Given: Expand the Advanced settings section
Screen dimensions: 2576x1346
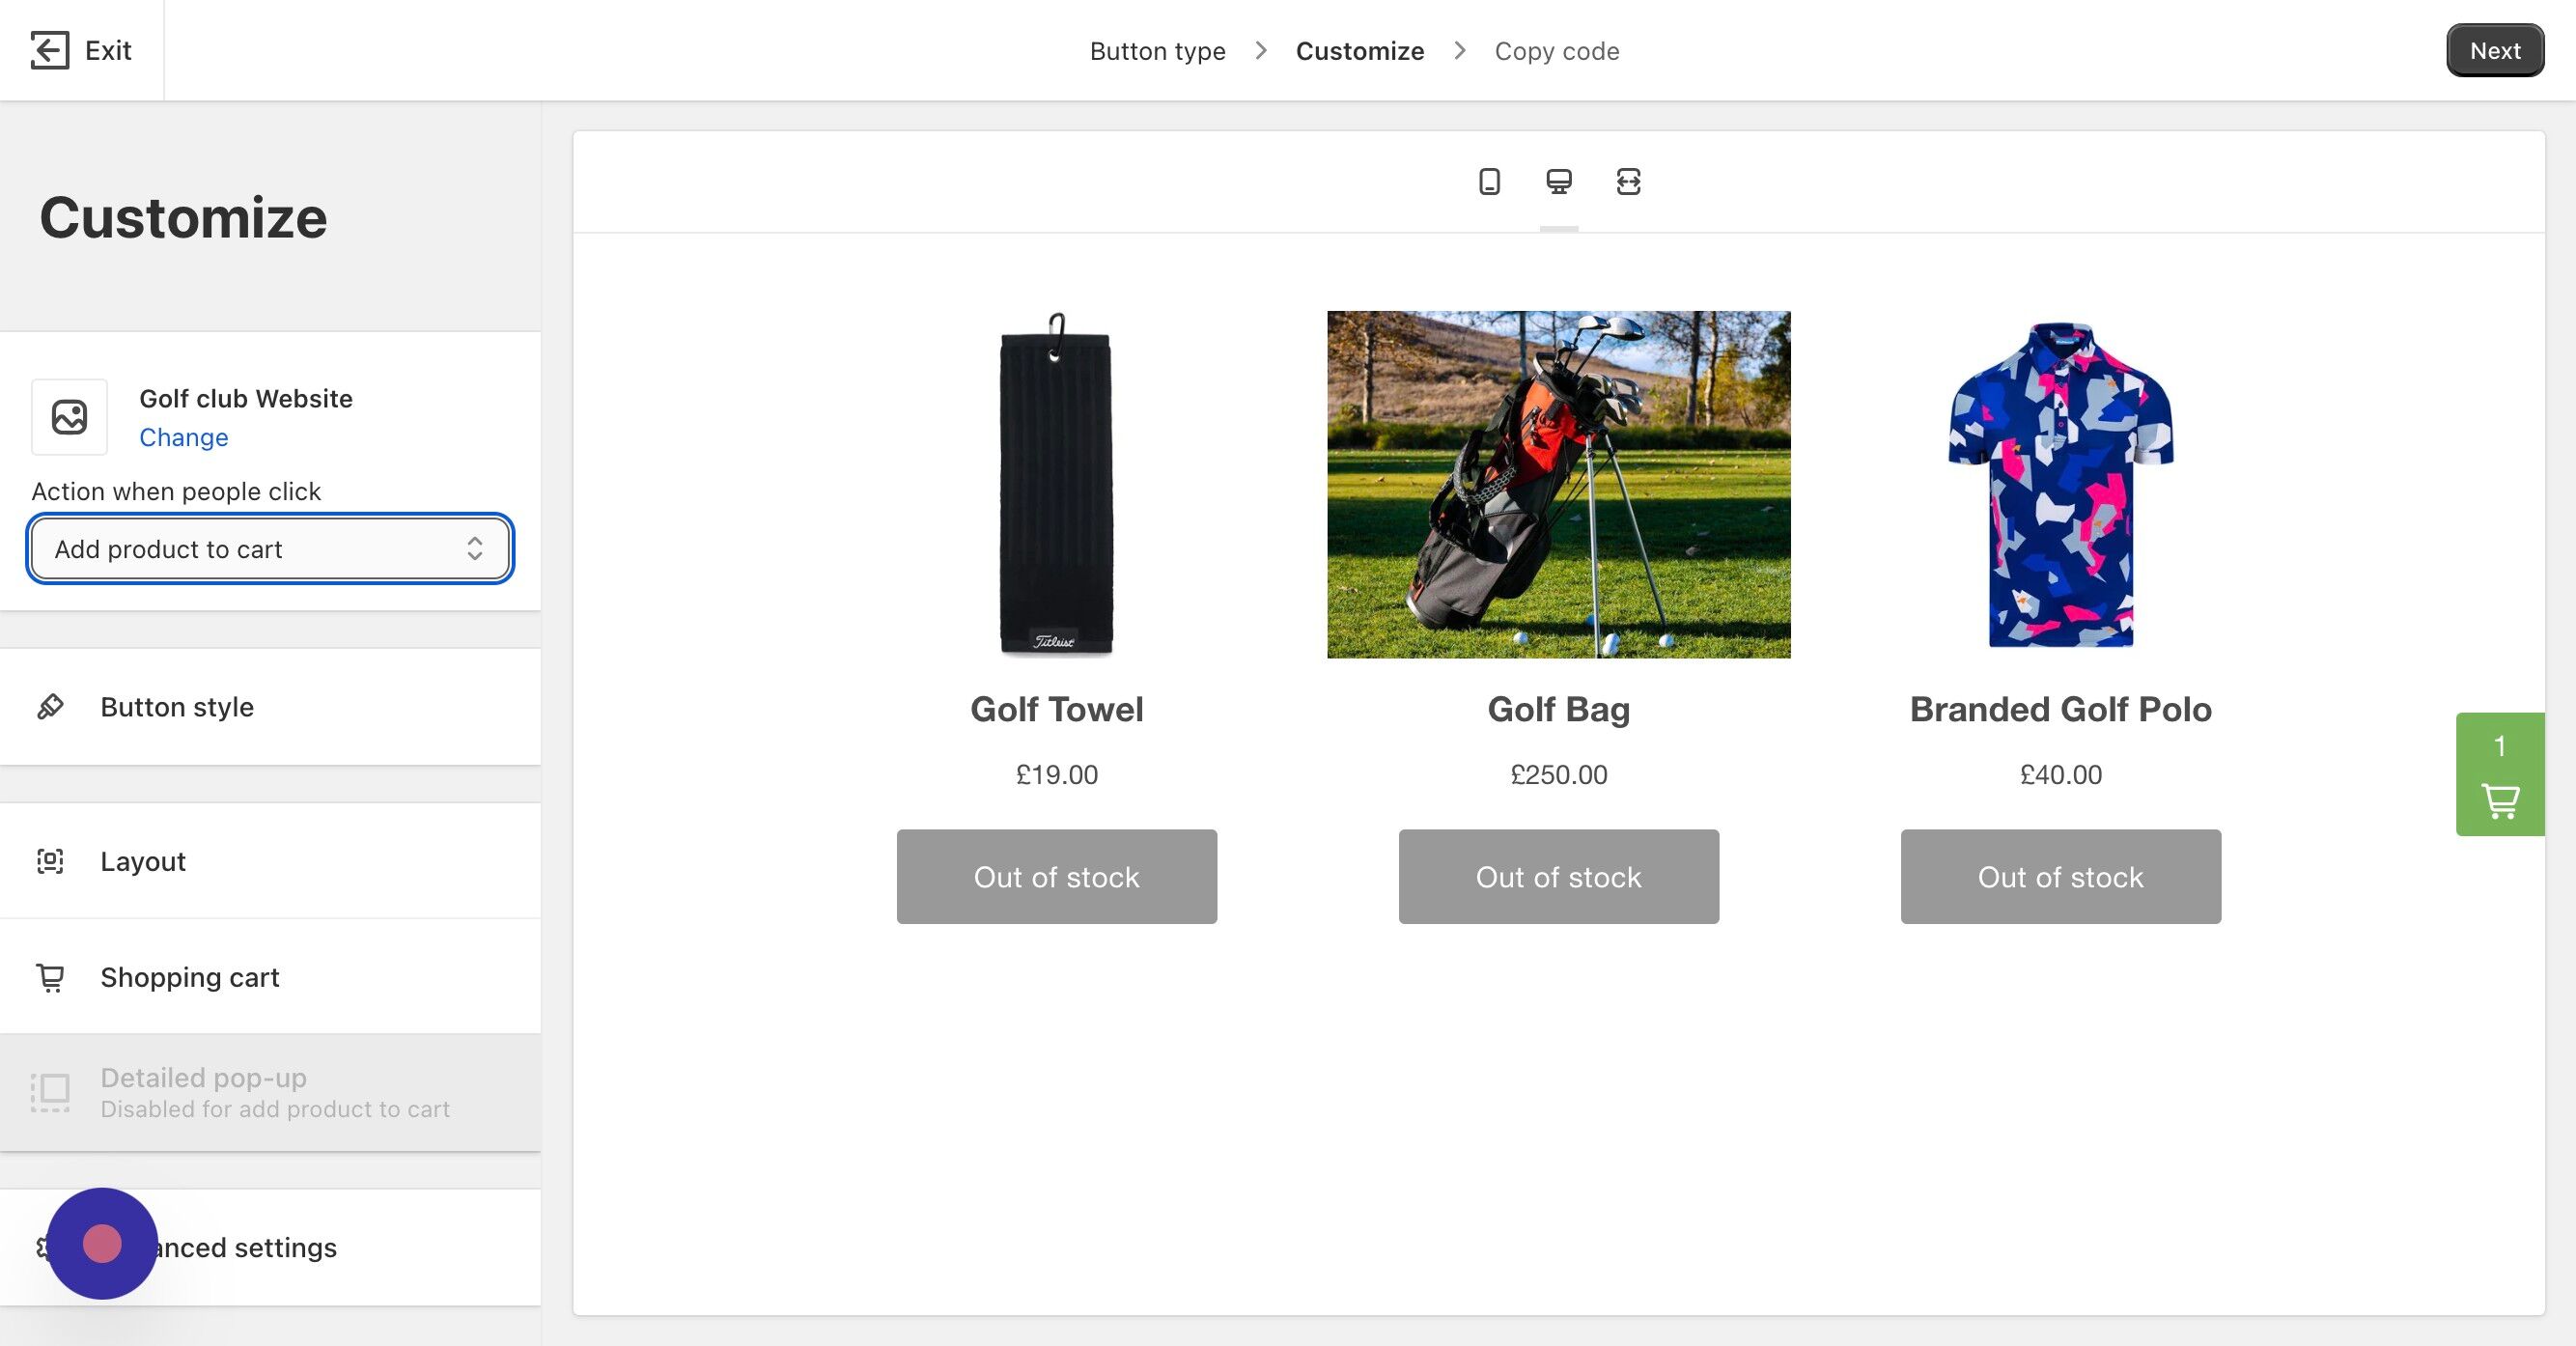Looking at the screenshot, I should 270,1247.
